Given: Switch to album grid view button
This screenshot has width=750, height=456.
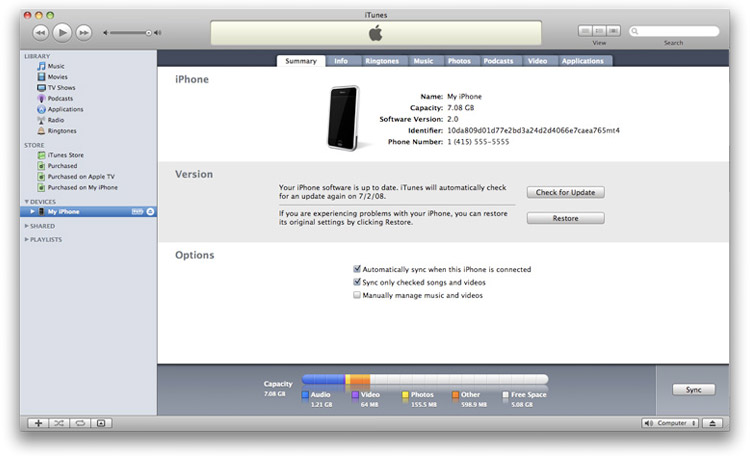Looking at the screenshot, I should tap(599, 31).
